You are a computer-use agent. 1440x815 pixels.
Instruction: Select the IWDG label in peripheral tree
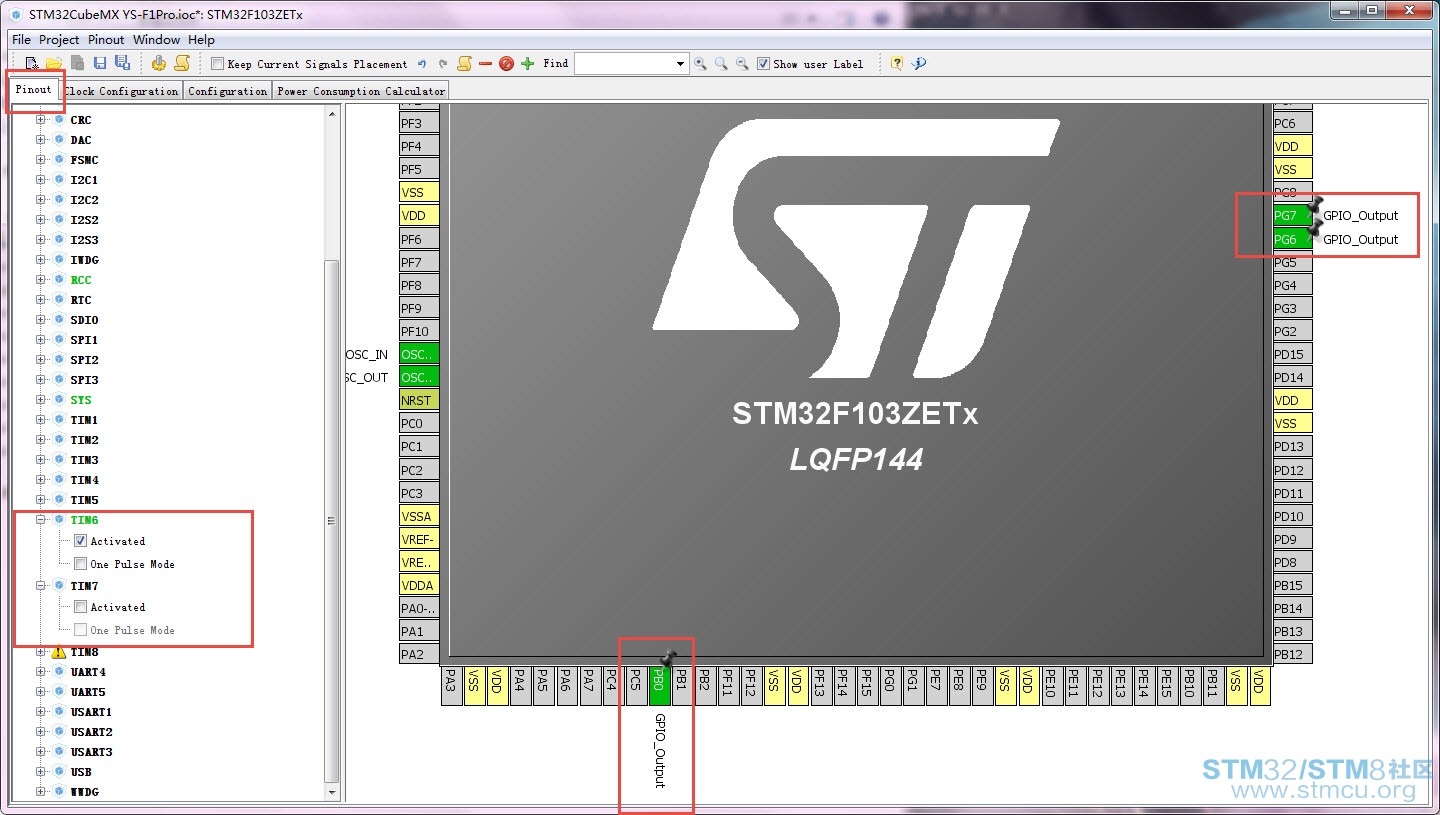pos(85,260)
